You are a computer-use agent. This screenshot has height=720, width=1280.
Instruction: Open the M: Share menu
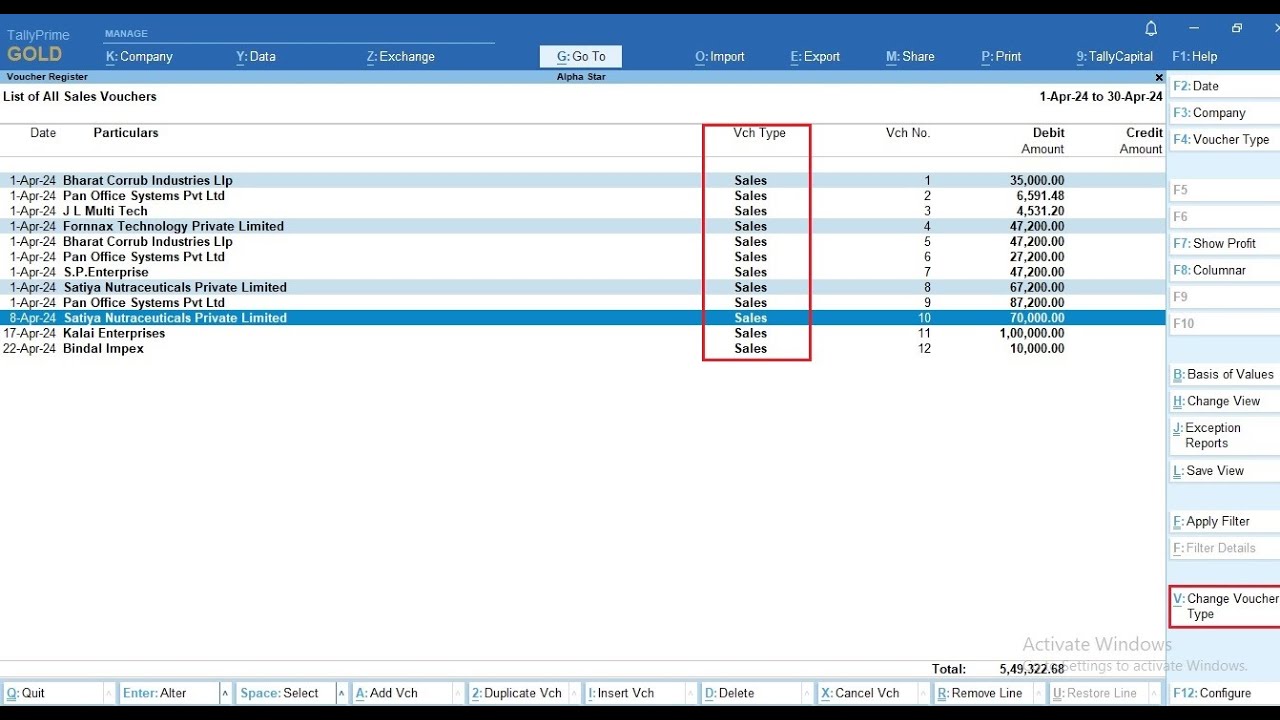click(x=910, y=57)
